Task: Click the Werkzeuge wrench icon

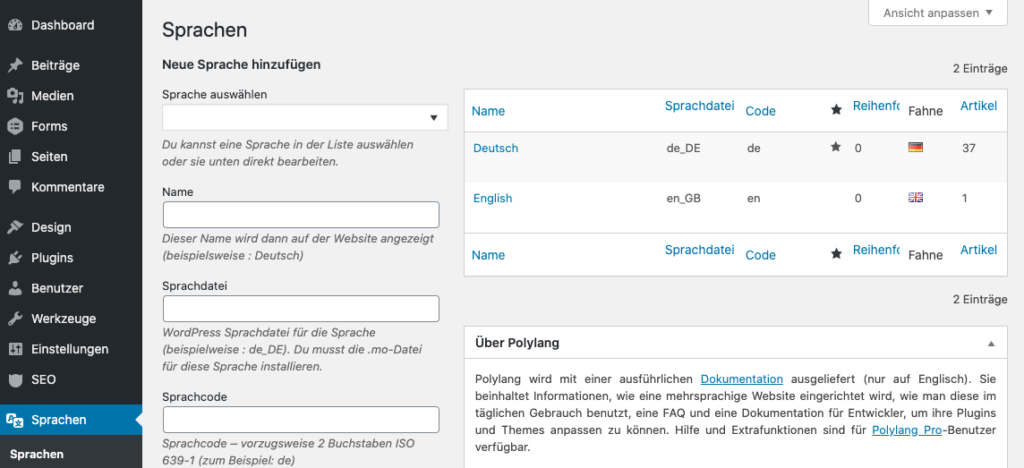Action: point(15,319)
